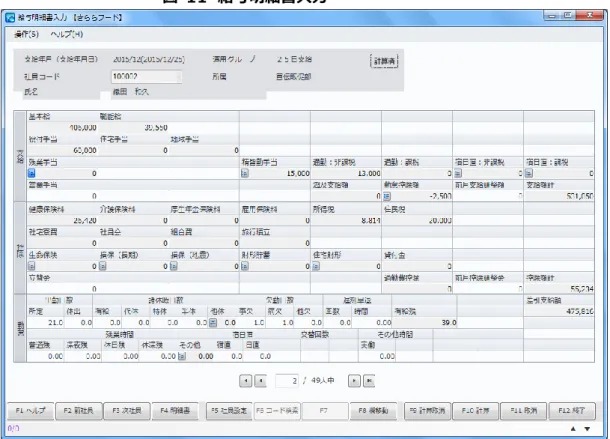Click the F9 計算取消 button
Screen dimensions: 610x439
point(427,411)
